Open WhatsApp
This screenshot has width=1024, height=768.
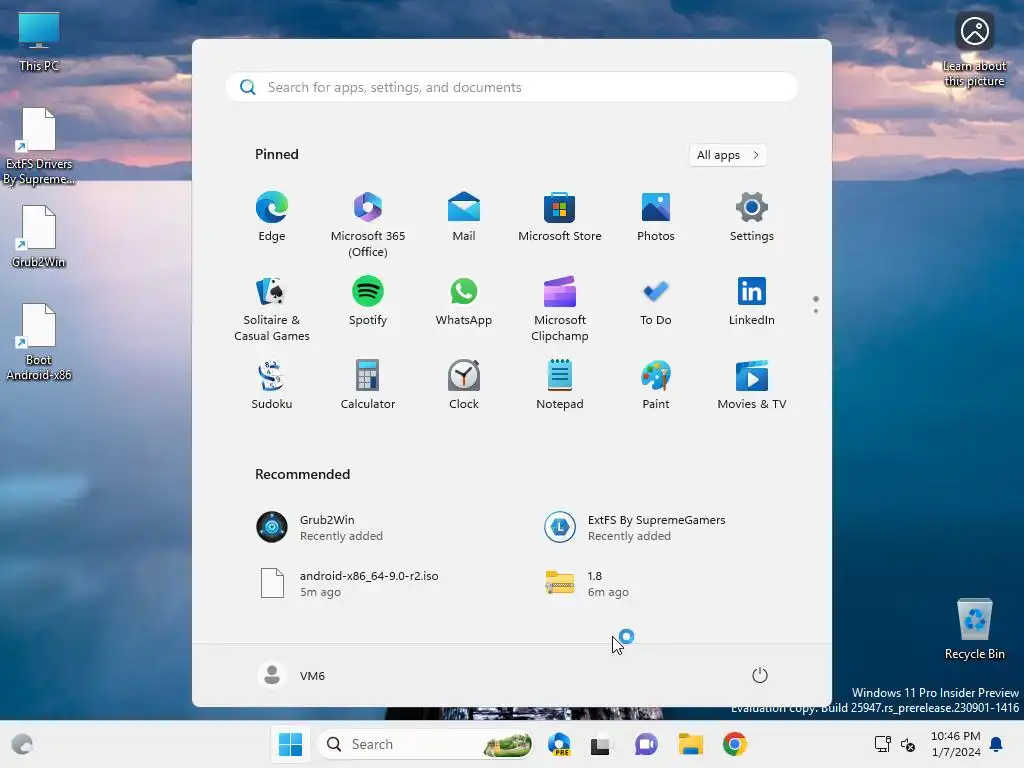coord(464,302)
